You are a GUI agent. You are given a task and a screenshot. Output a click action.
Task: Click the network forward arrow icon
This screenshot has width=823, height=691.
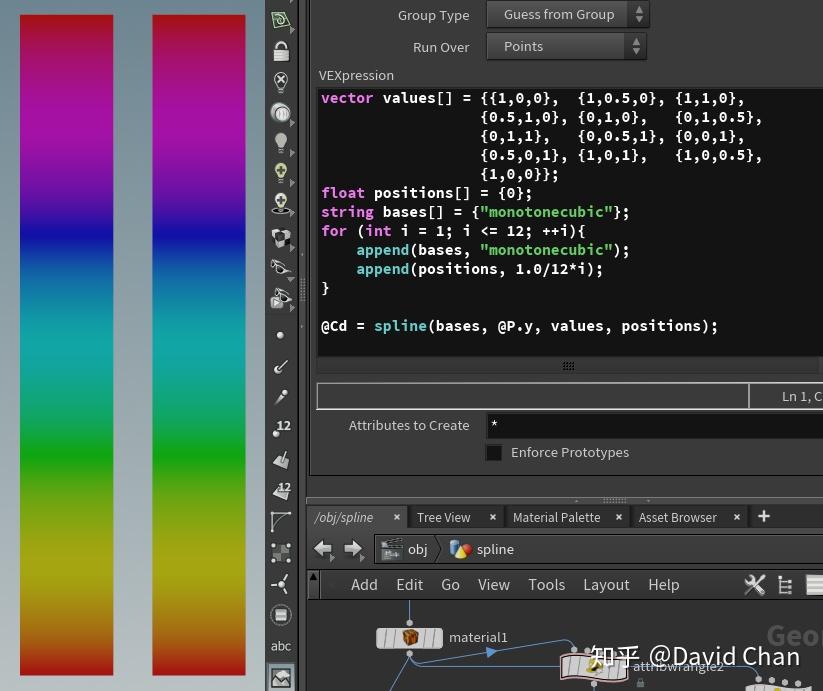(352, 549)
